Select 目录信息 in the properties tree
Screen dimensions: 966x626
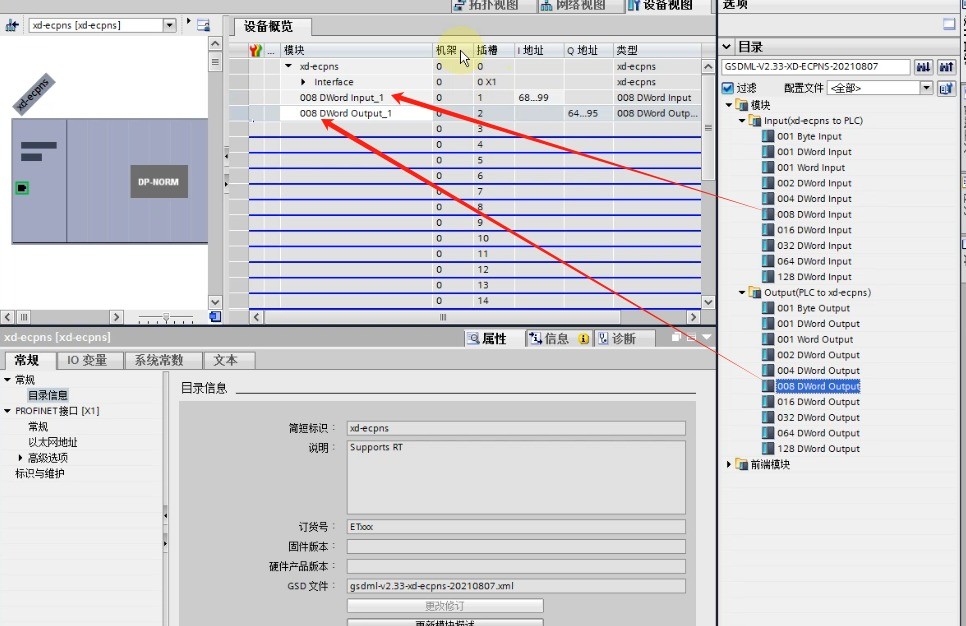(x=47, y=395)
